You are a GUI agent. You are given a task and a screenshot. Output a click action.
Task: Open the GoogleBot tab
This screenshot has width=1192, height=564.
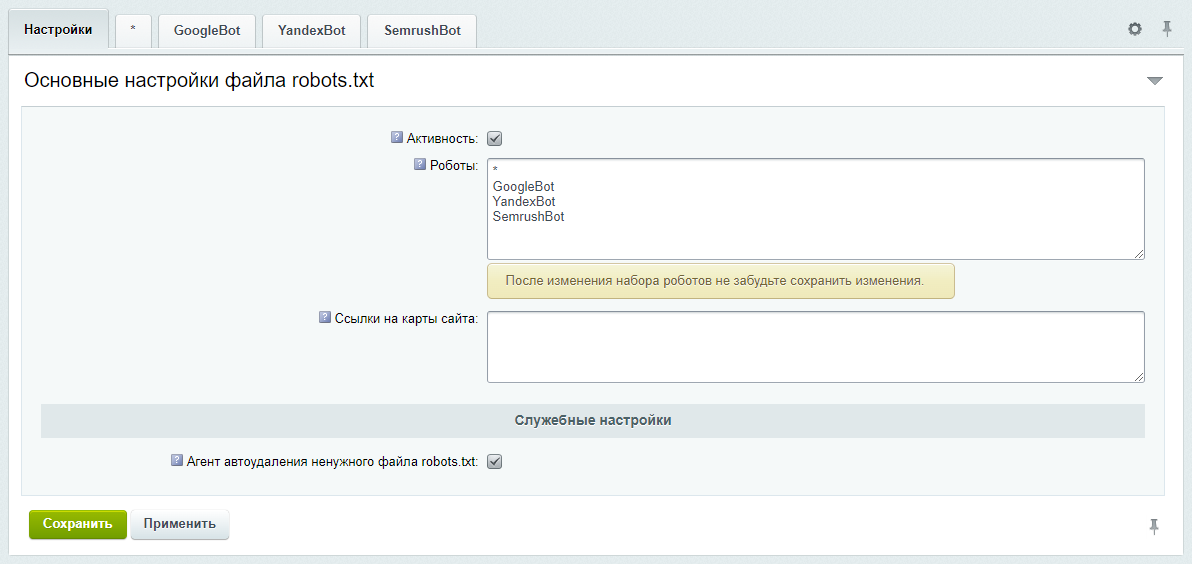coord(207,31)
